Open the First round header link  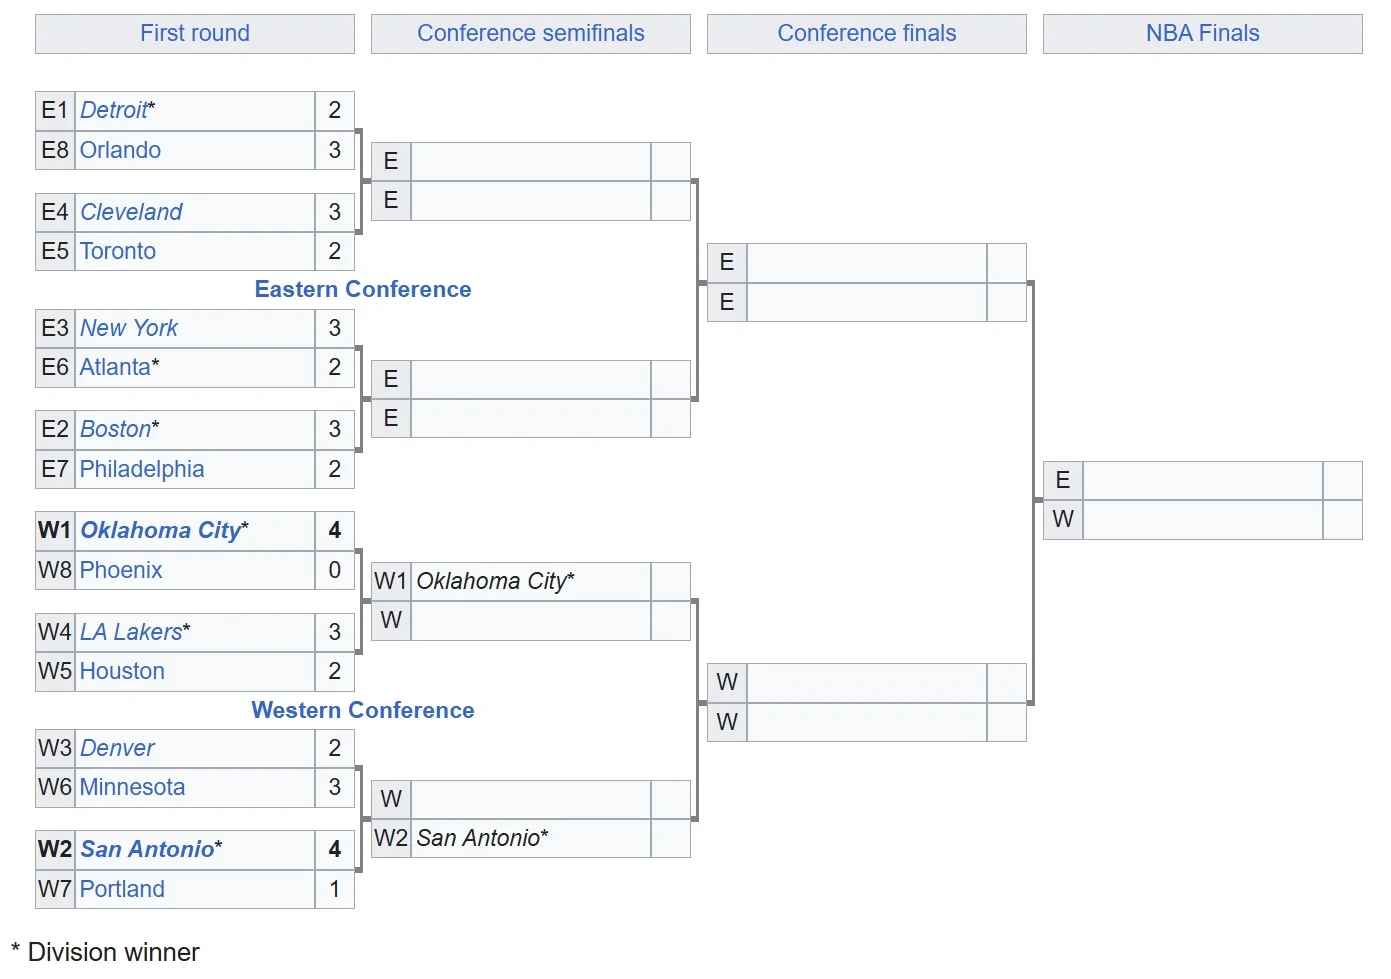pos(195,33)
